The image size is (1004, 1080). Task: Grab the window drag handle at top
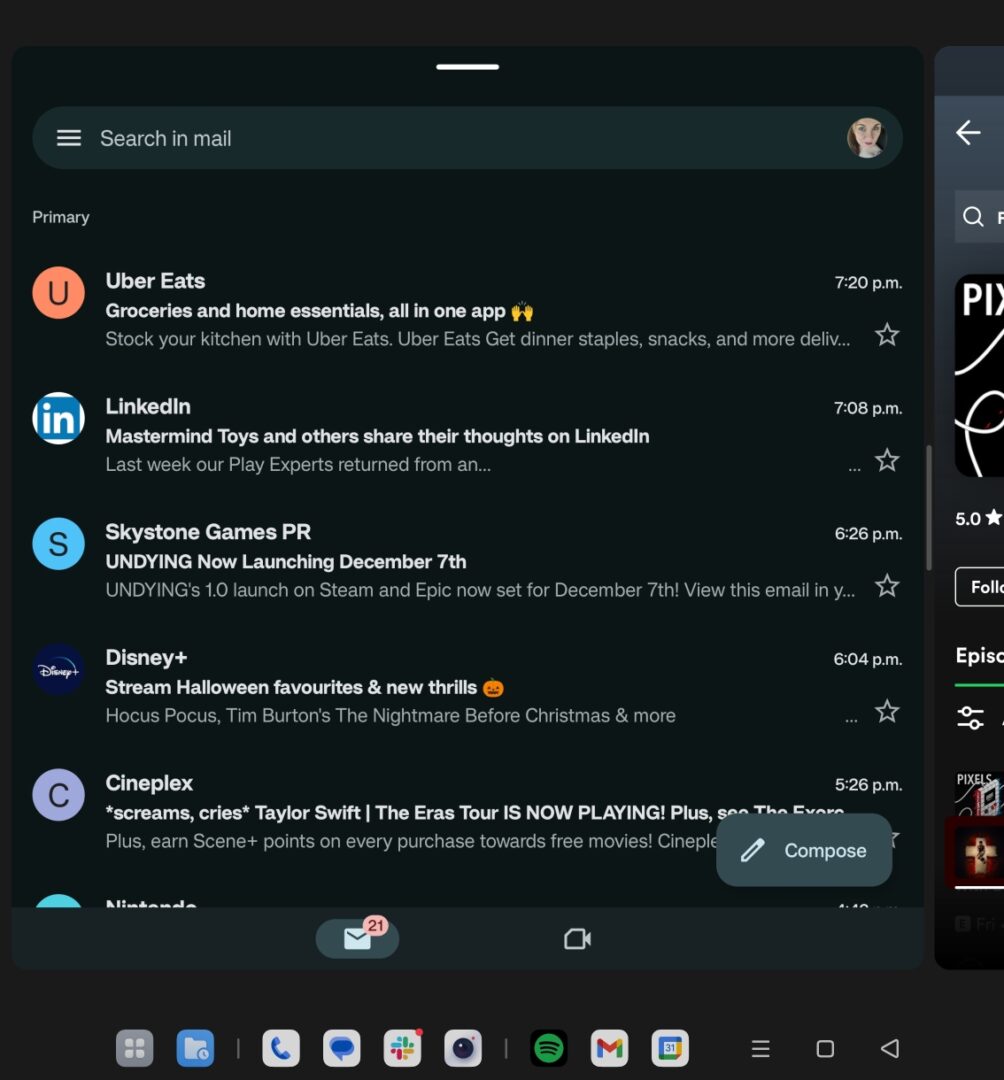tap(467, 66)
